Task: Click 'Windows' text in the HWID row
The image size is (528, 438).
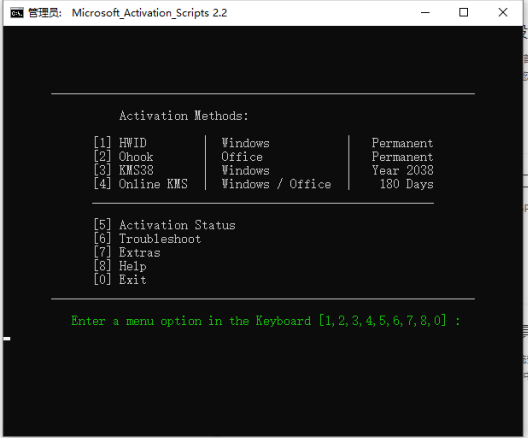Action: pos(245,143)
